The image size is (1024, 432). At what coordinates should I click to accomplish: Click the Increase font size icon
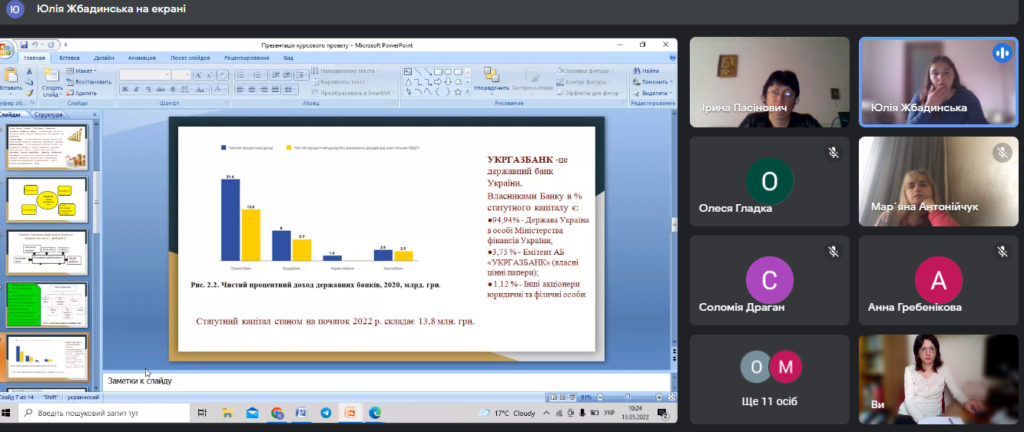point(199,75)
